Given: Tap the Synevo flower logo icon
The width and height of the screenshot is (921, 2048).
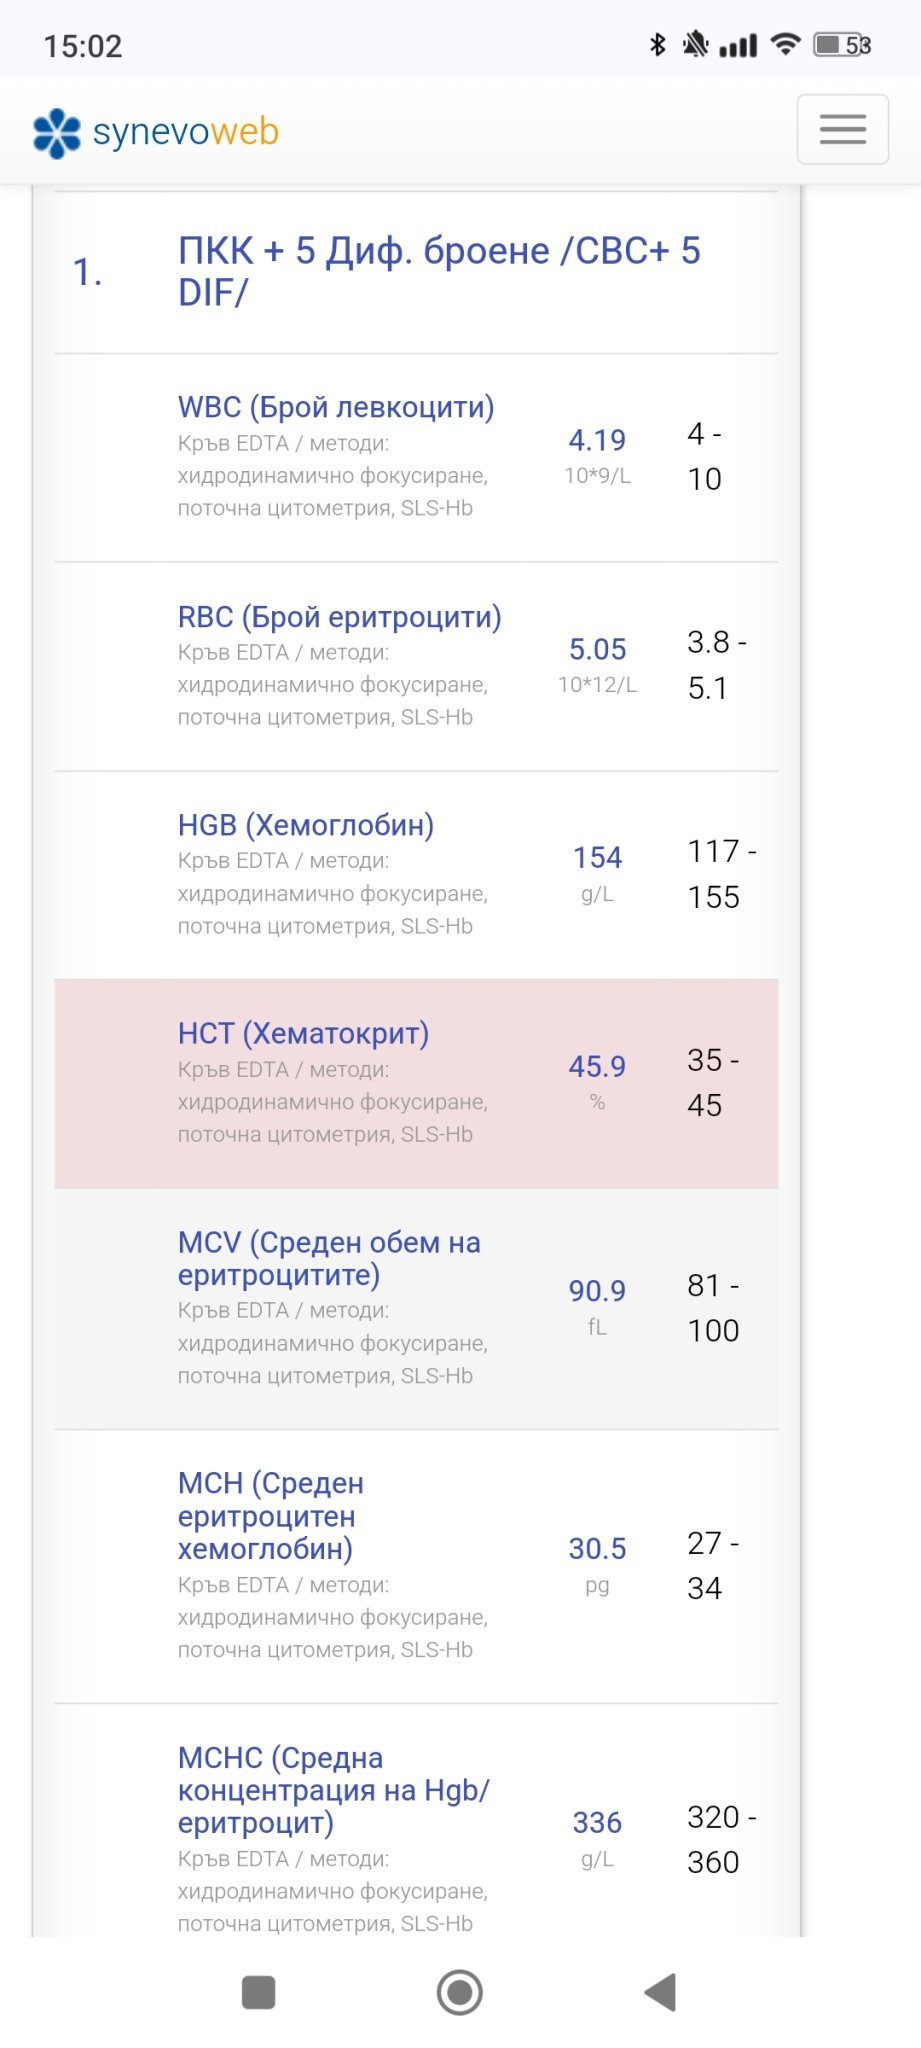Looking at the screenshot, I should click(x=56, y=133).
